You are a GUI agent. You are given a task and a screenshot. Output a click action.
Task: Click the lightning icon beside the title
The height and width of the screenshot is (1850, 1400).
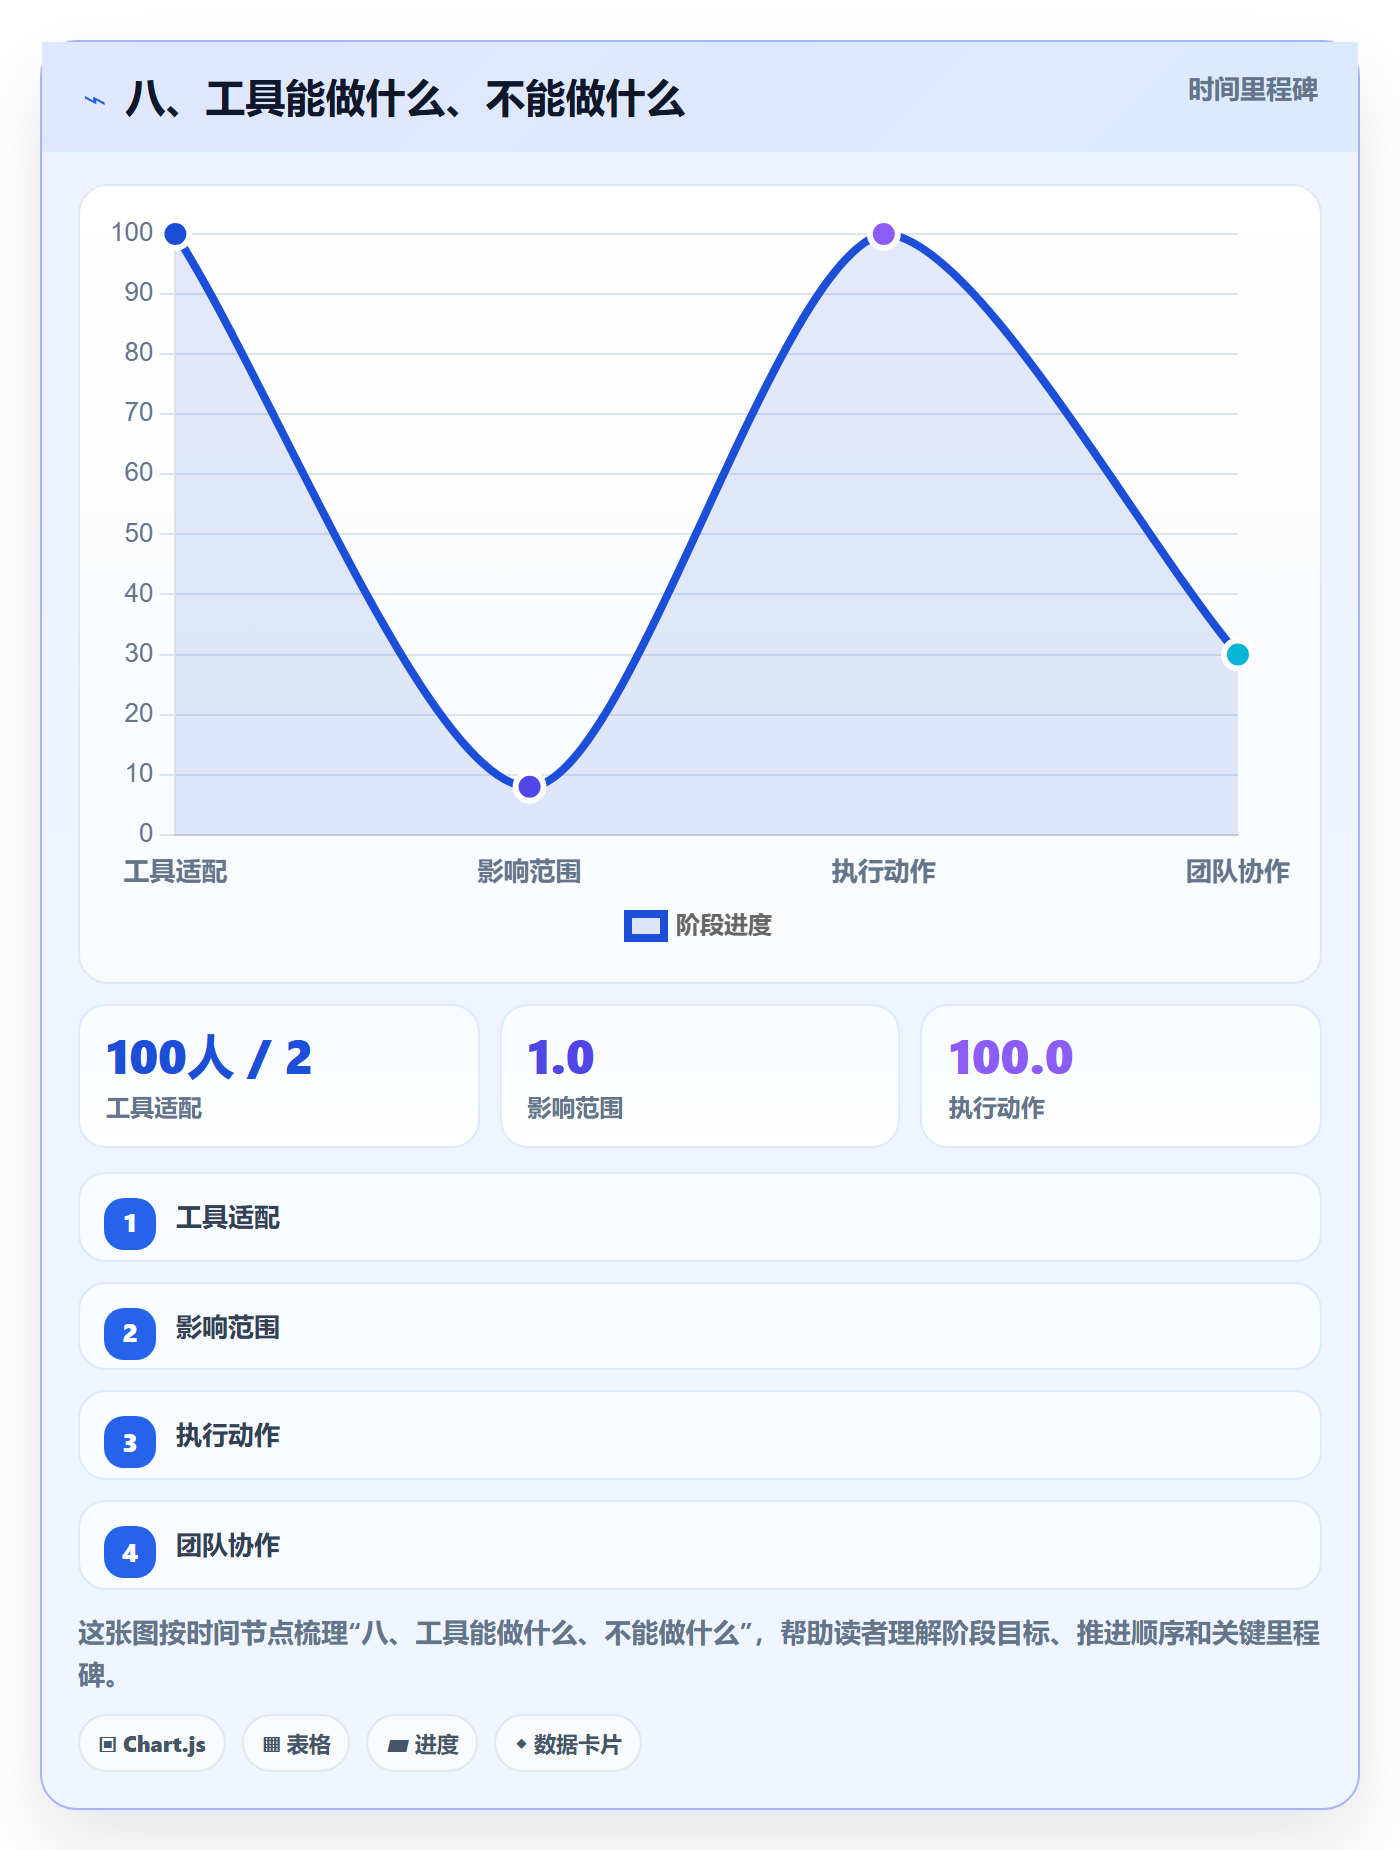coord(95,100)
